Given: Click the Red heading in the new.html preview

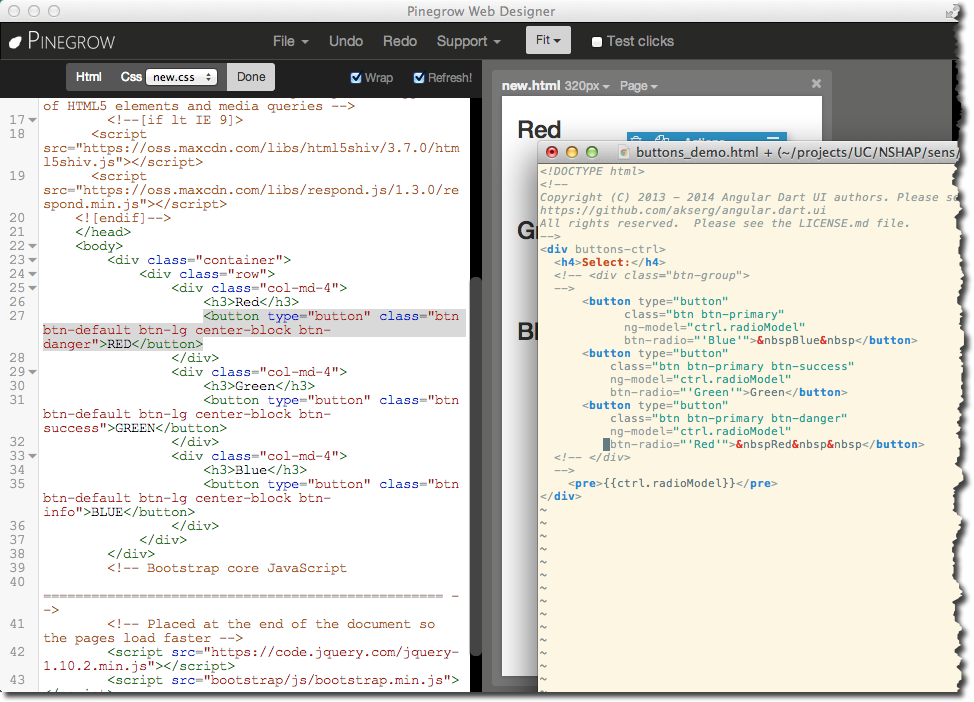Looking at the screenshot, I should click(539, 130).
